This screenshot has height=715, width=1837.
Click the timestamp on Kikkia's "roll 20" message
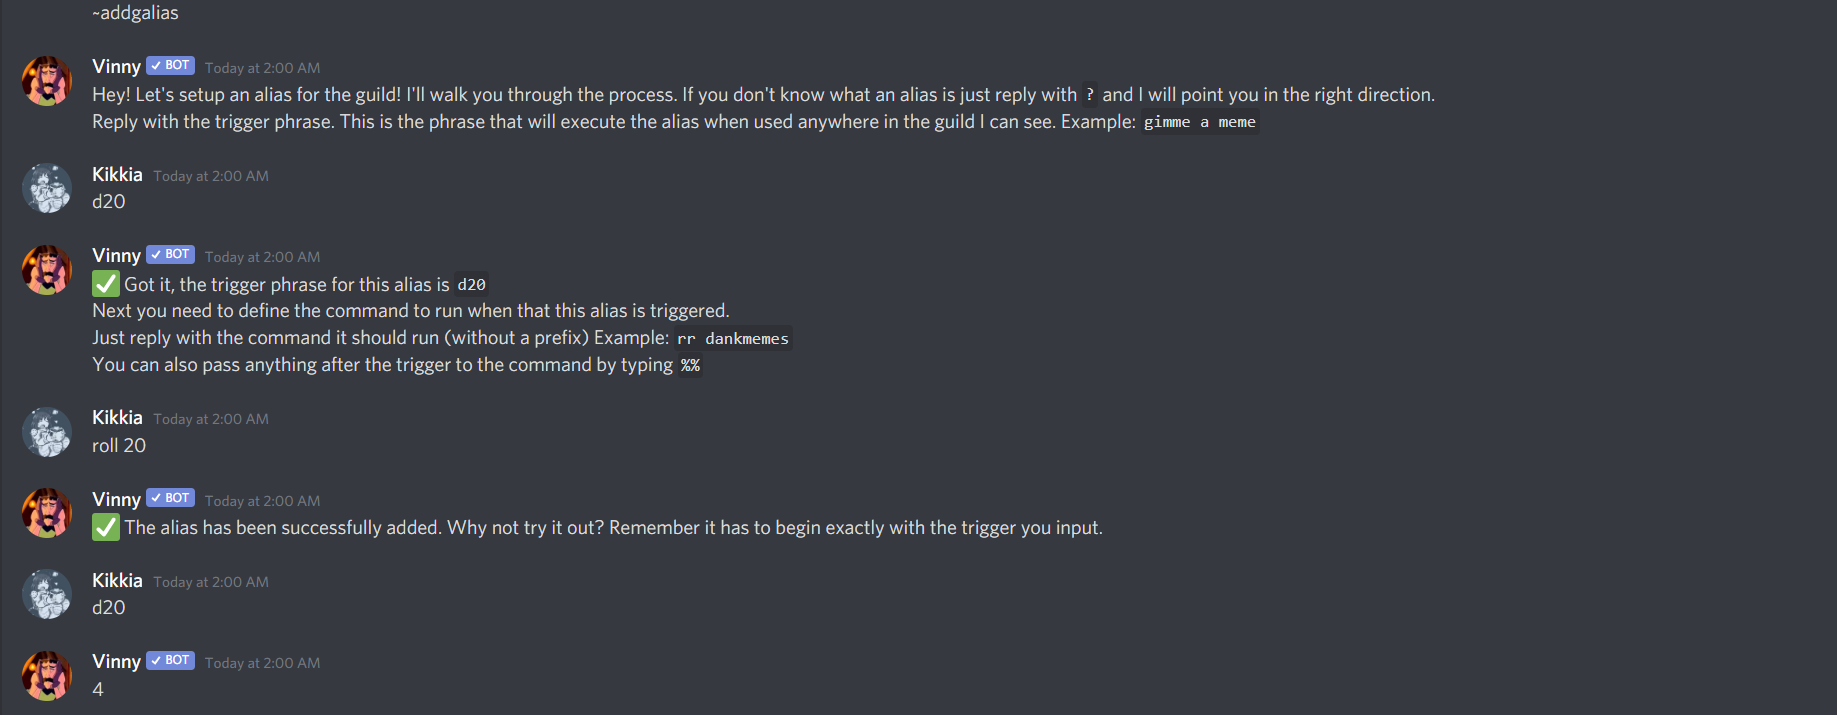(211, 419)
